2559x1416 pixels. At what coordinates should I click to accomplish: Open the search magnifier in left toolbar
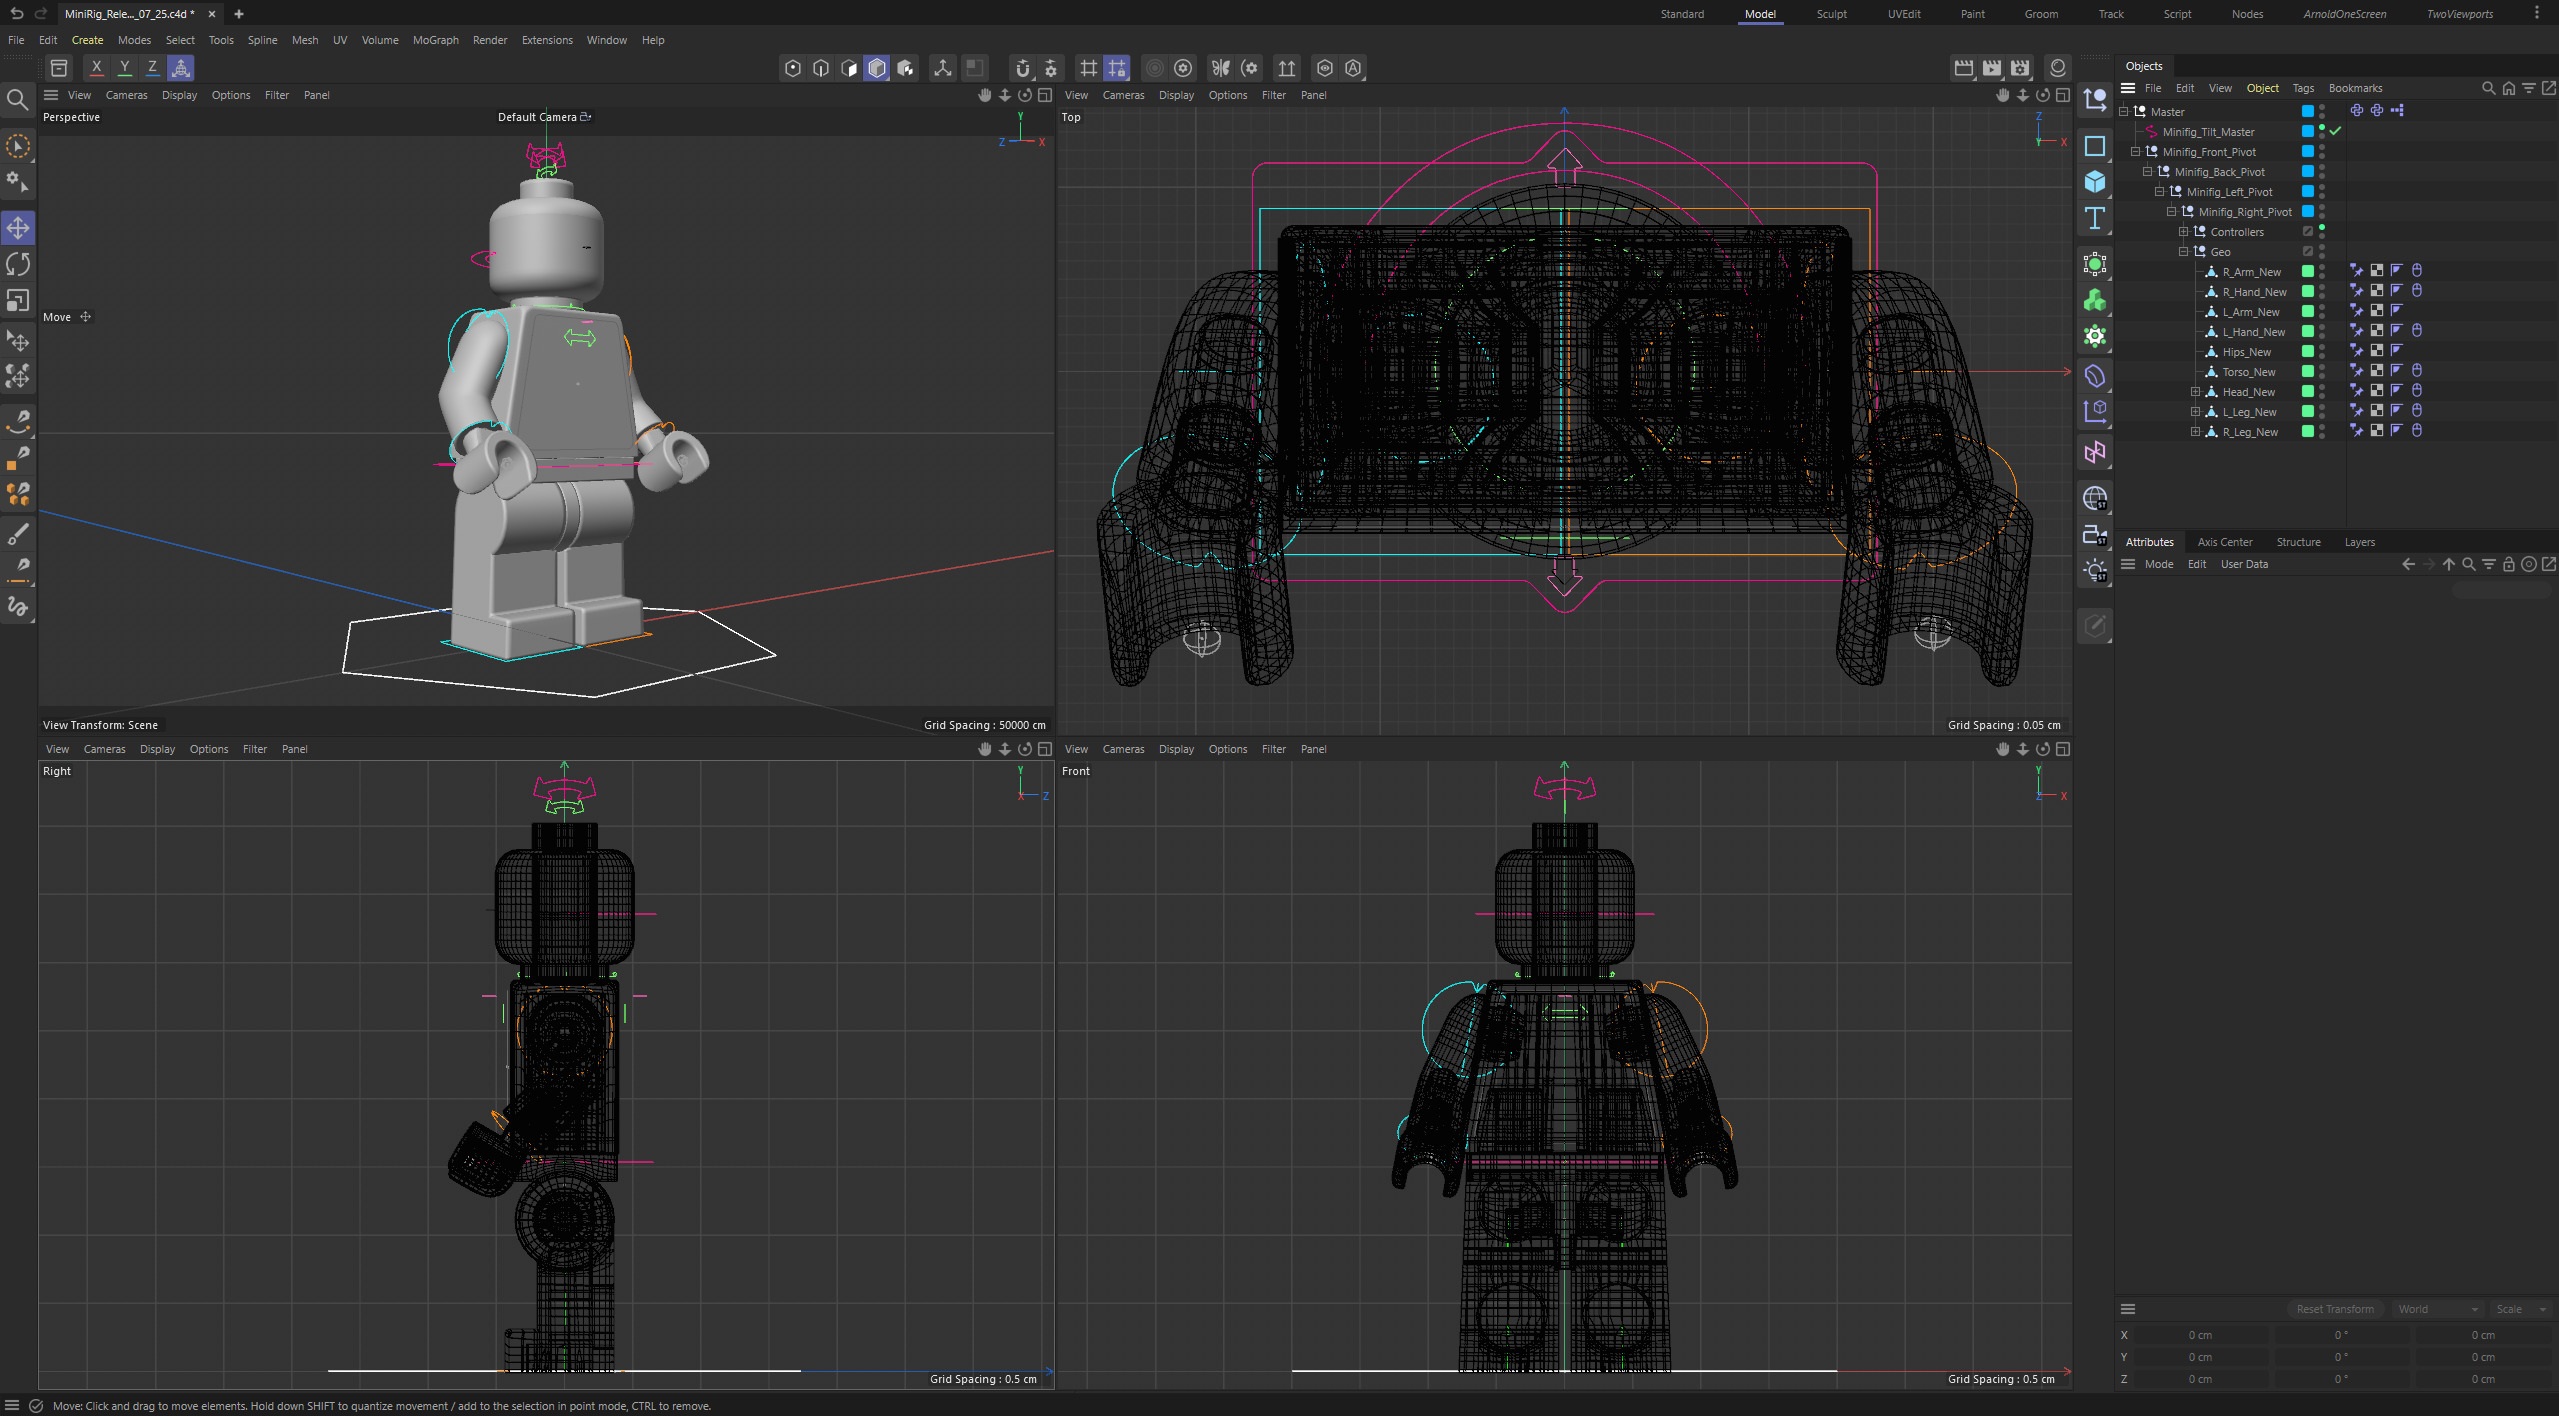coord(17,99)
